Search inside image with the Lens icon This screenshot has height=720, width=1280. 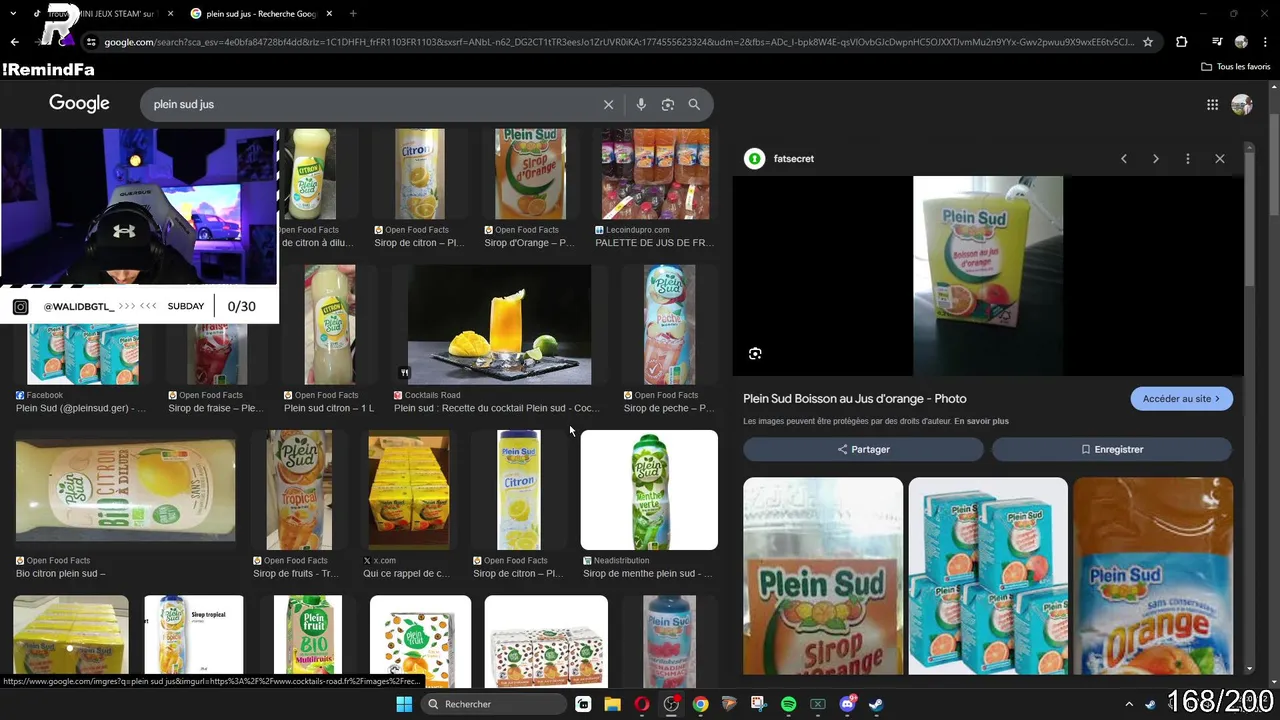click(x=755, y=353)
